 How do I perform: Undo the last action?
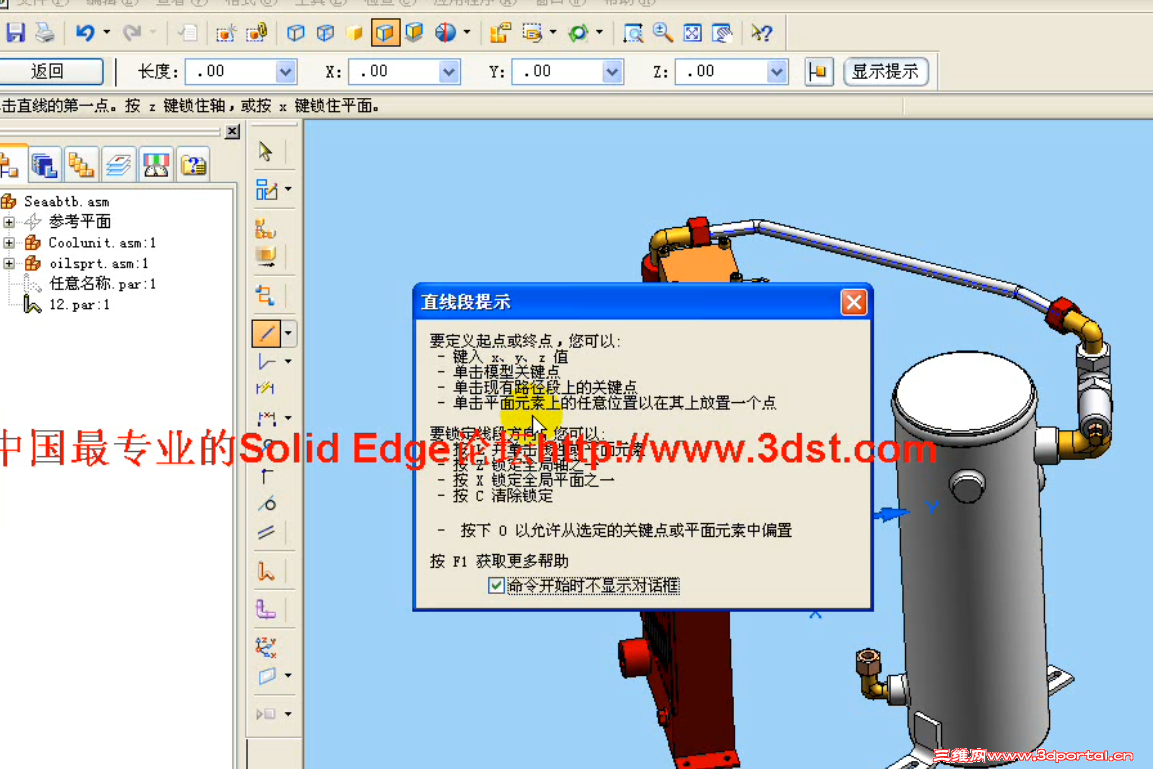(85, 32)
